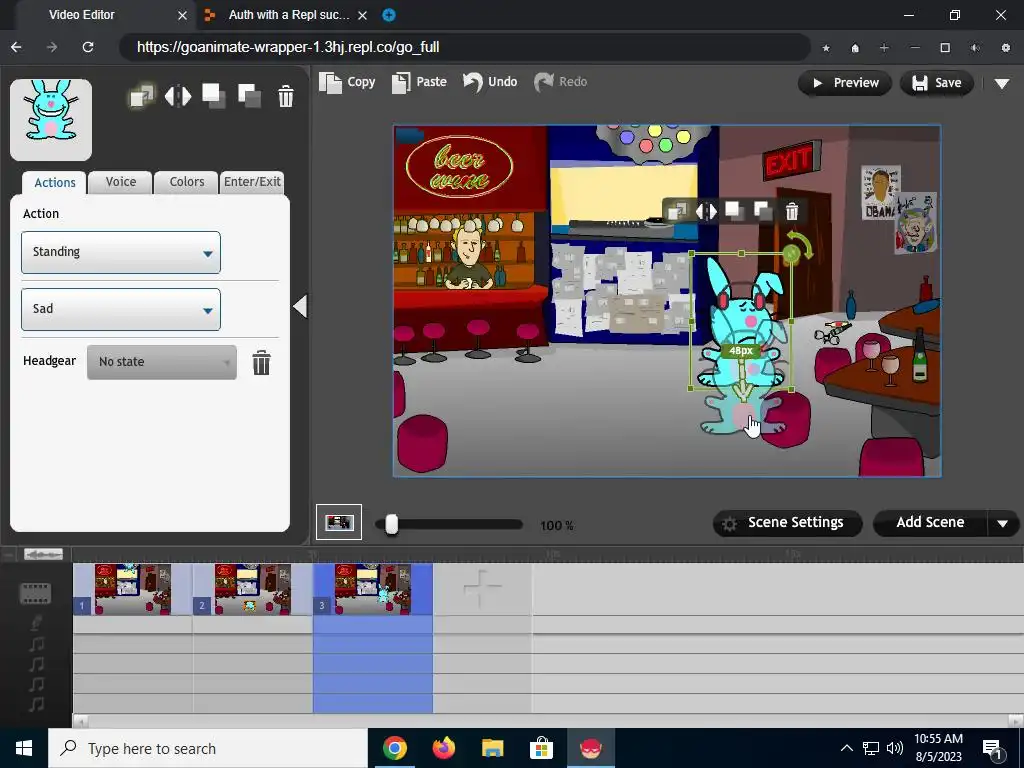Viewport: 1024px width, 768px height.
Task: Select scene 2 in the timeline
Action: click(x=253, y=589)
